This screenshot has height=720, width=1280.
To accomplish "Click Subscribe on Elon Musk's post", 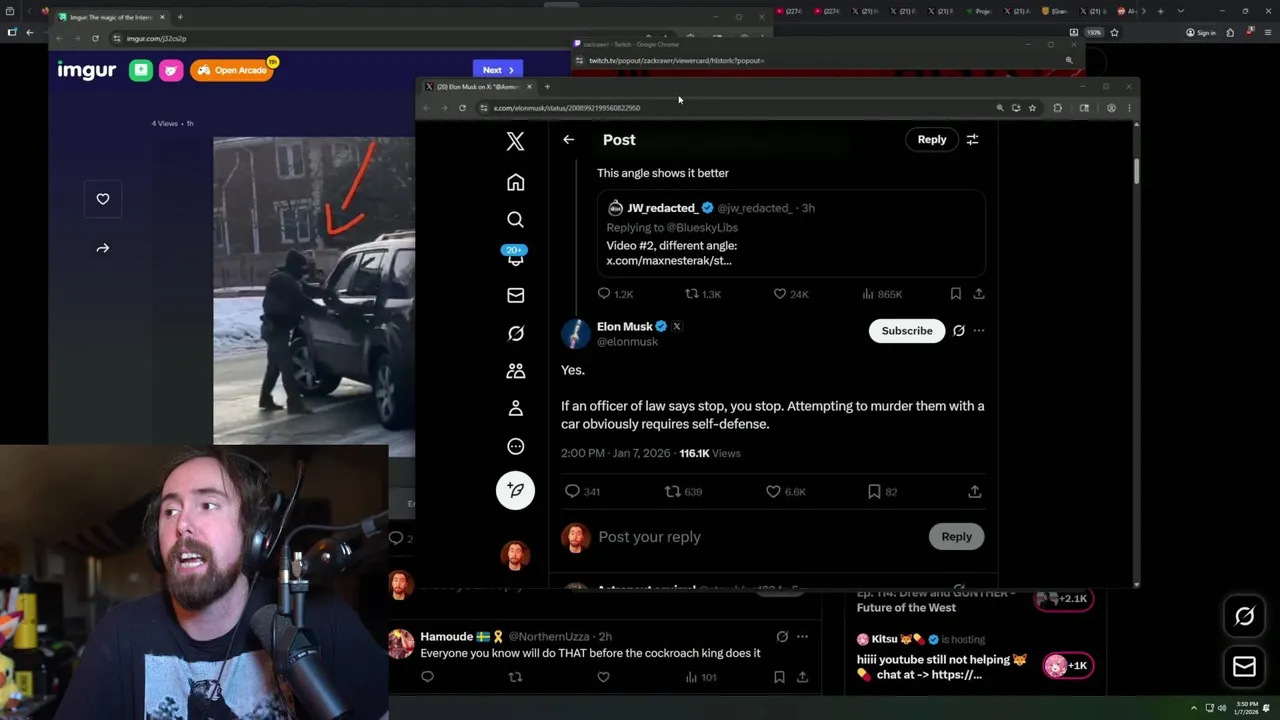I will pos(906,331).
